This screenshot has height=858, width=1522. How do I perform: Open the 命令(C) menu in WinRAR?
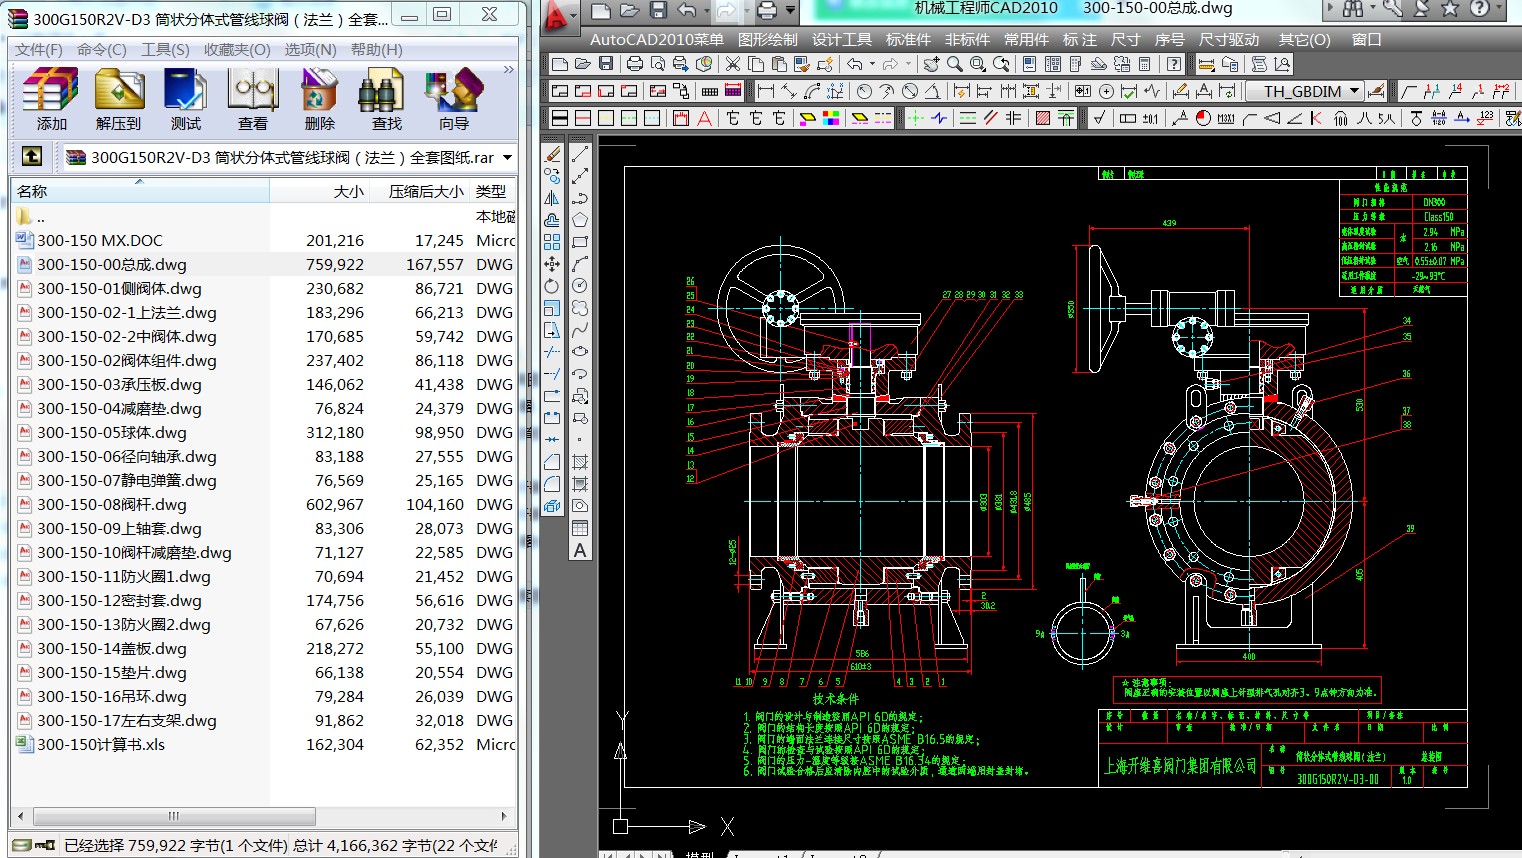coord(101,49)
